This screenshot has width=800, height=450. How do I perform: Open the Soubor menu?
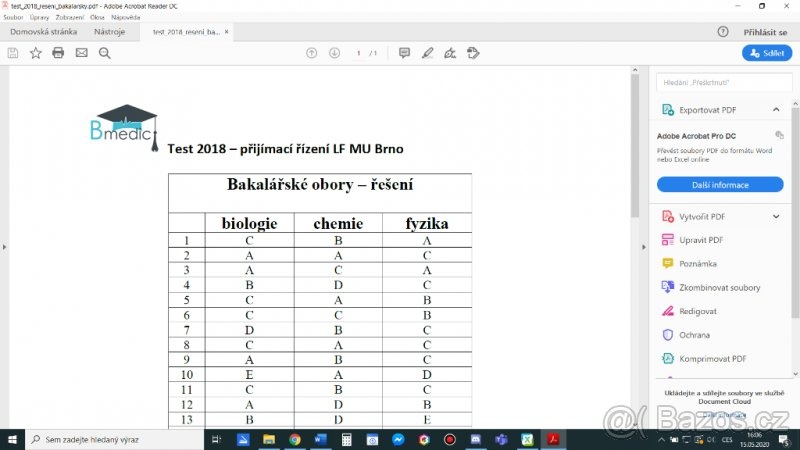13,17
